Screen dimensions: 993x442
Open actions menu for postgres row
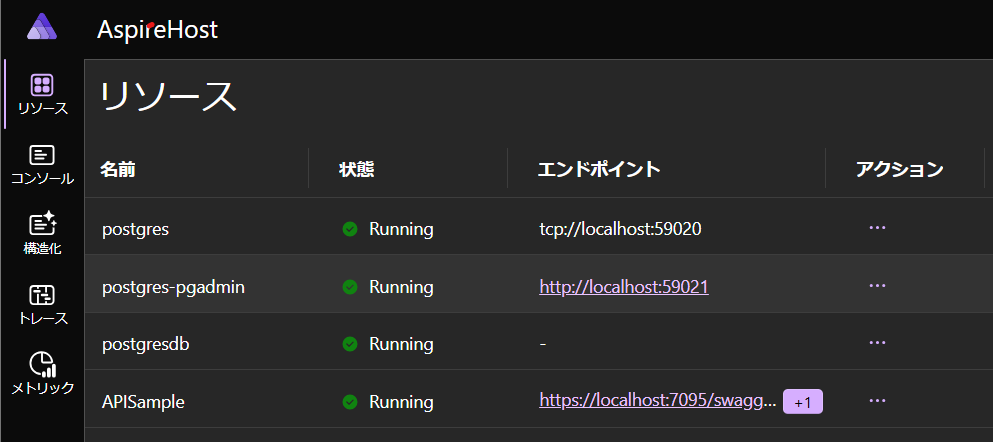[877, 228]
